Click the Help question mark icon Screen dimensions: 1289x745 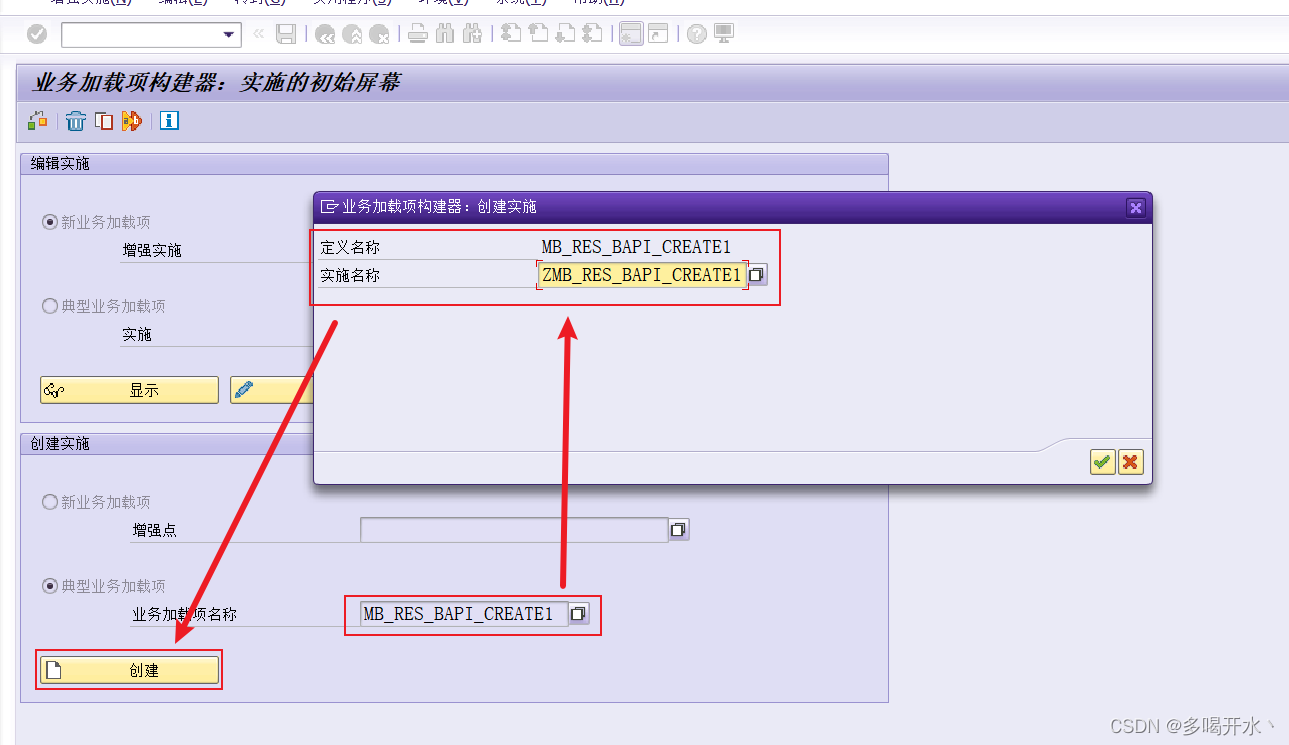click(x=699, y=33)
